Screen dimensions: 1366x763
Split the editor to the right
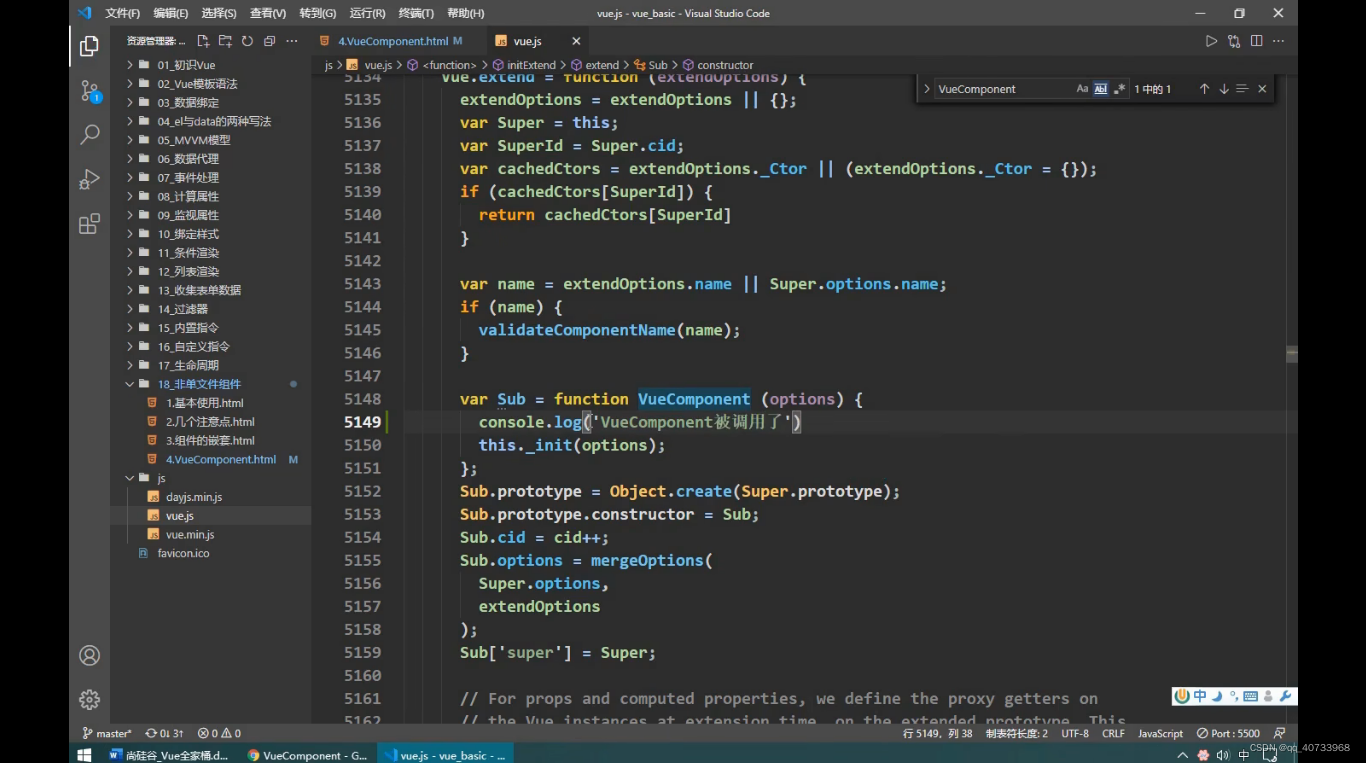point(1256,41)
